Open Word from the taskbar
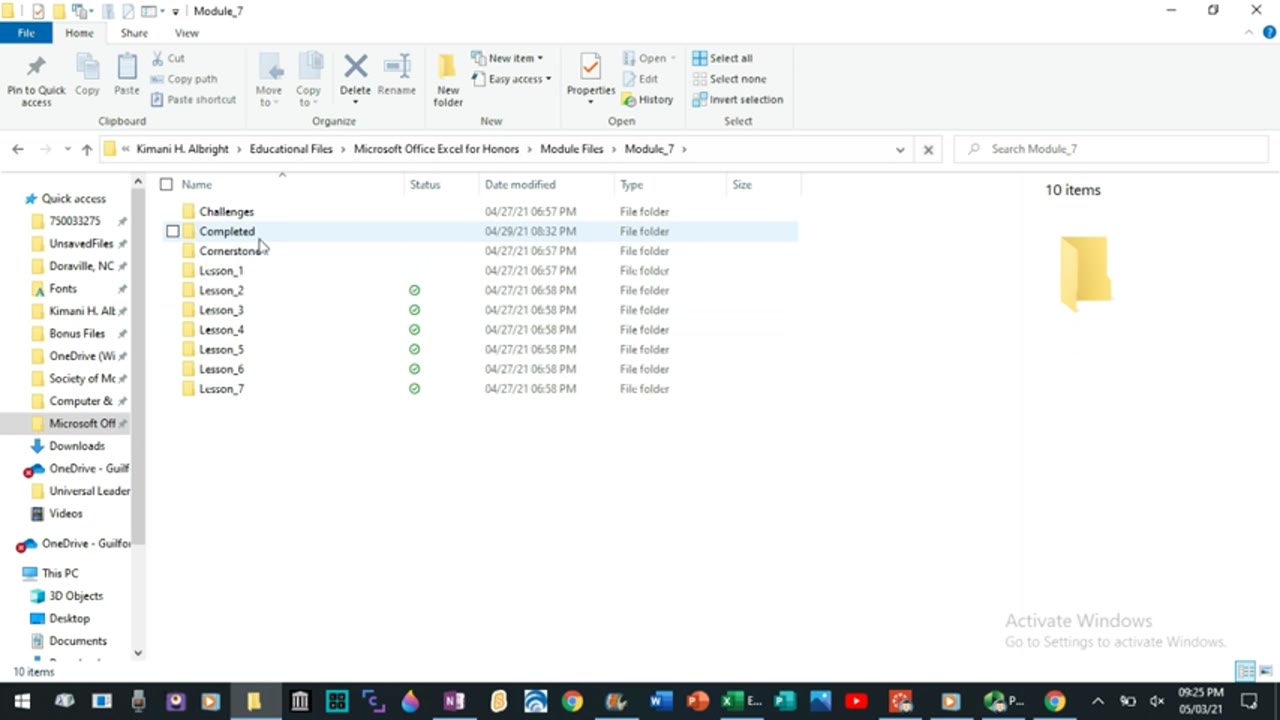This screenshot has height=720, width=1280. pos(660,701)
